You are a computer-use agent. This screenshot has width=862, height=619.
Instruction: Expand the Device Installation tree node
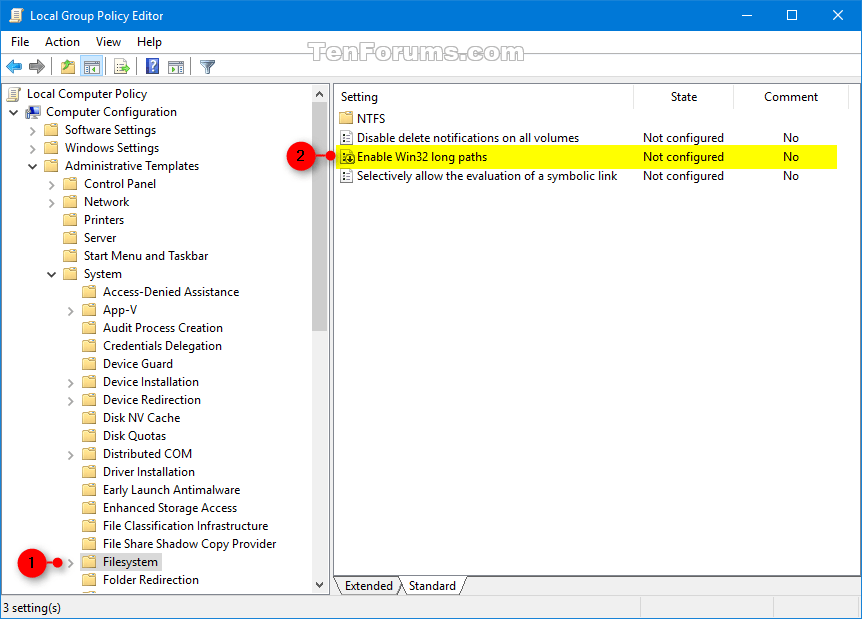click(x=69, y=381)
